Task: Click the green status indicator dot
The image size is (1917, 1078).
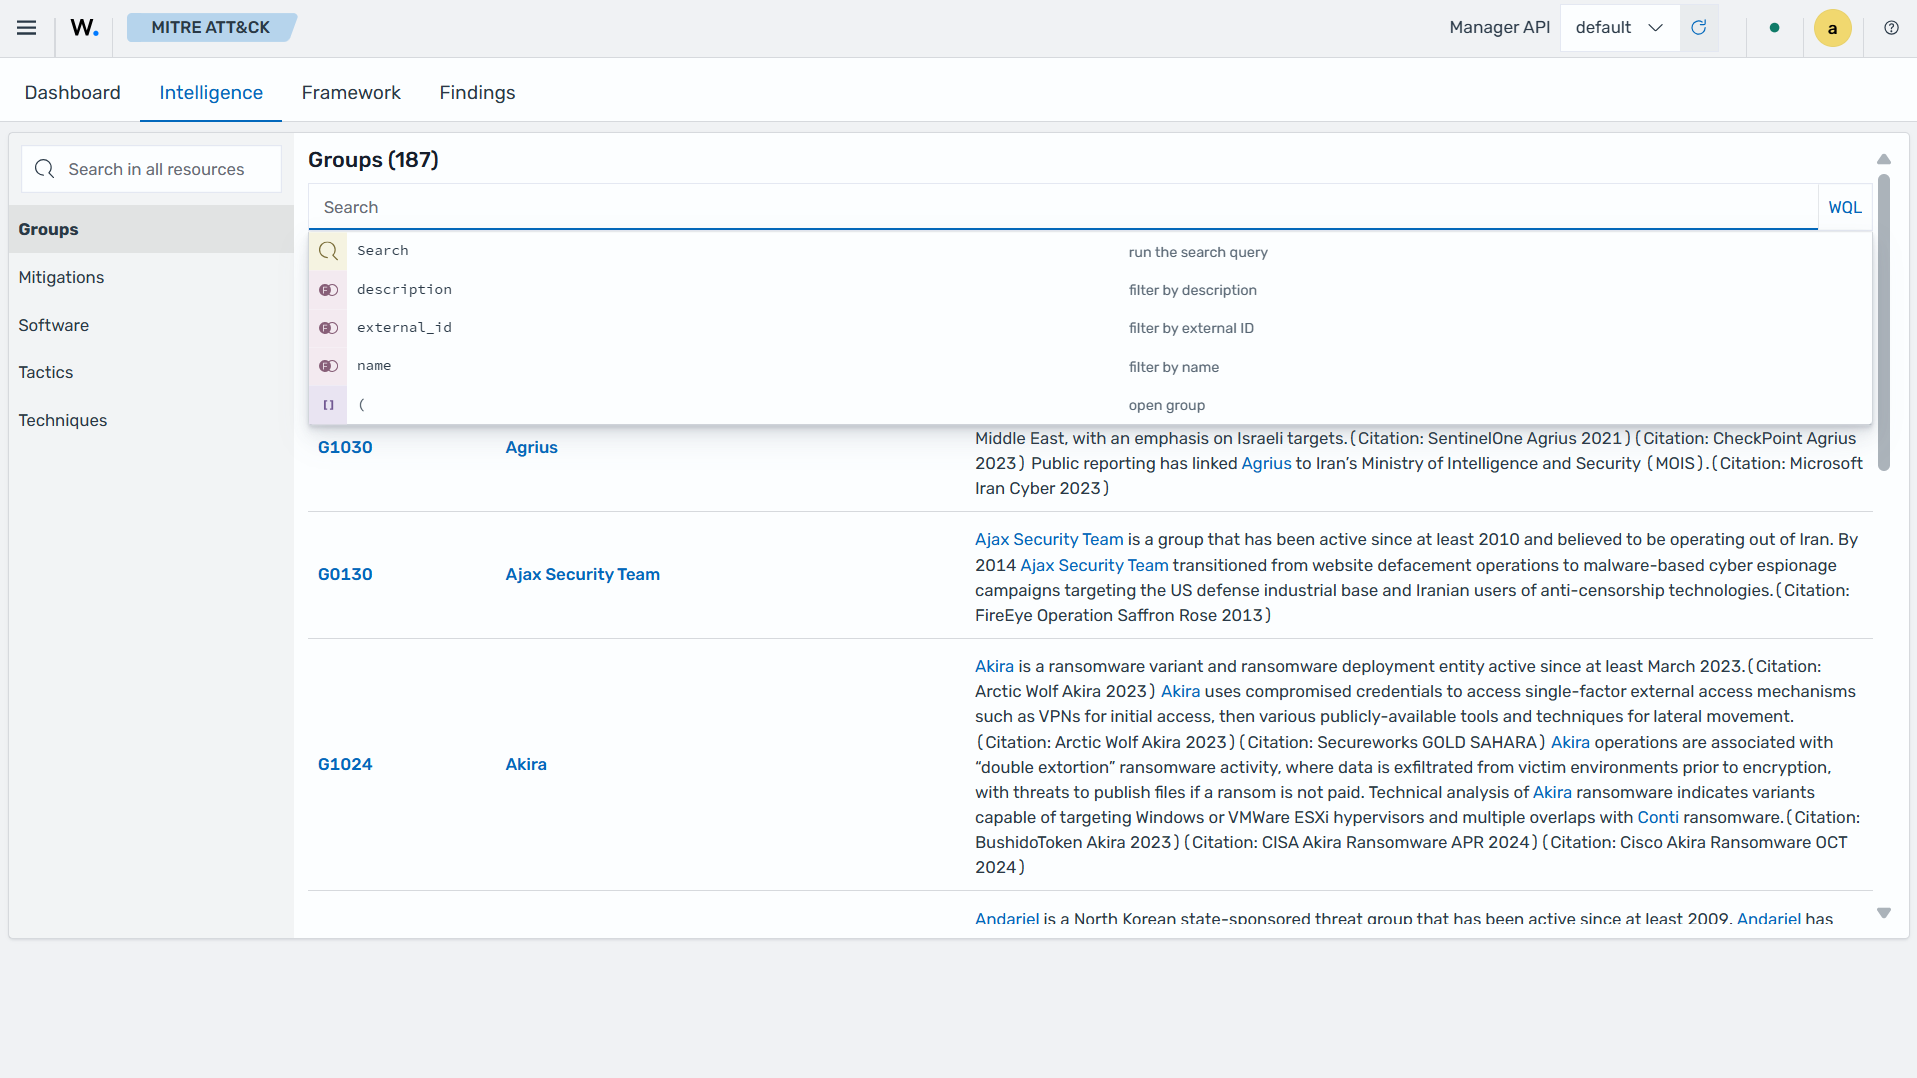Action: (x=1774, y=28)
